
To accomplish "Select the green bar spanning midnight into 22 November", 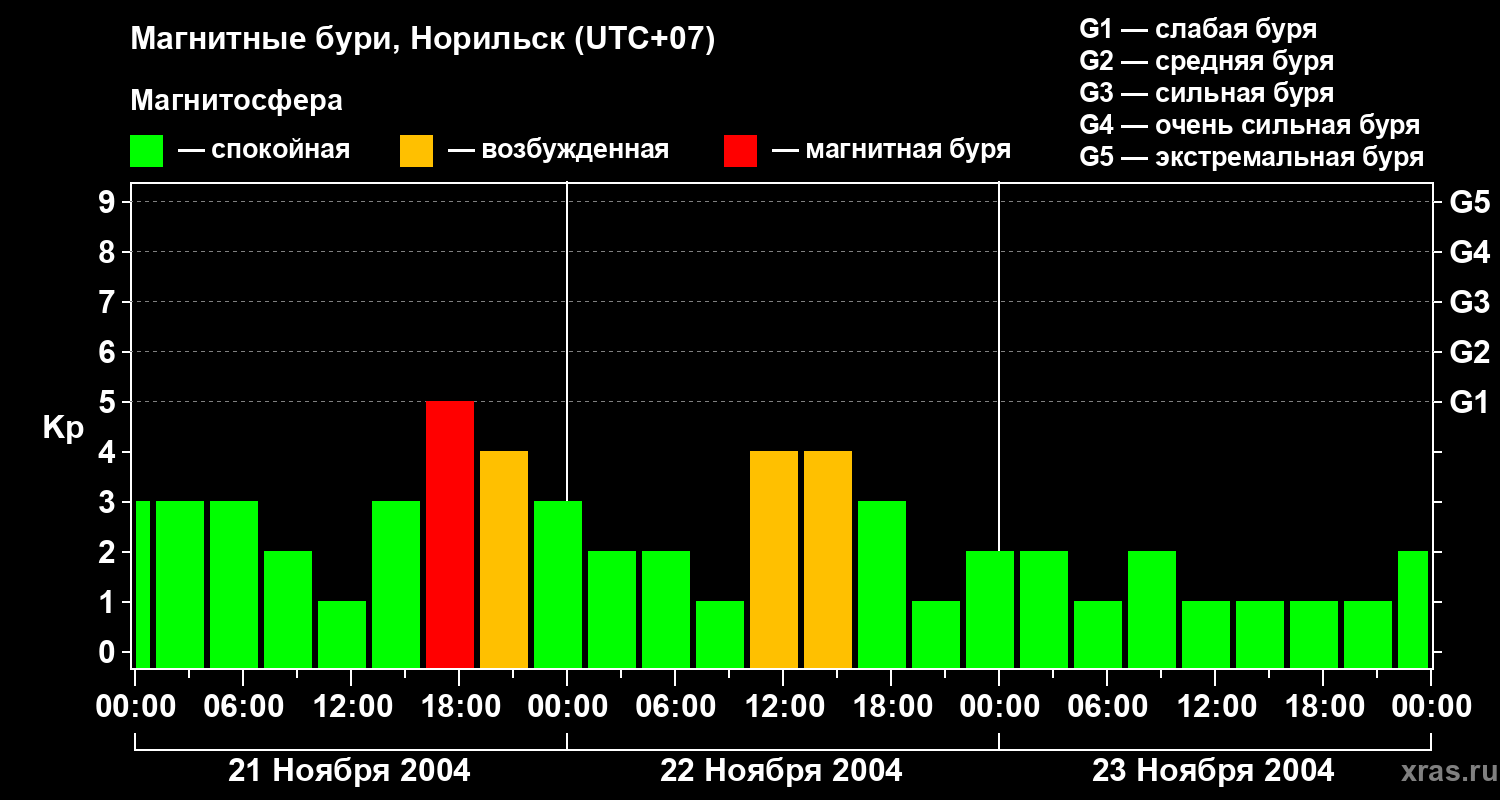I will [x=558, y=585].
